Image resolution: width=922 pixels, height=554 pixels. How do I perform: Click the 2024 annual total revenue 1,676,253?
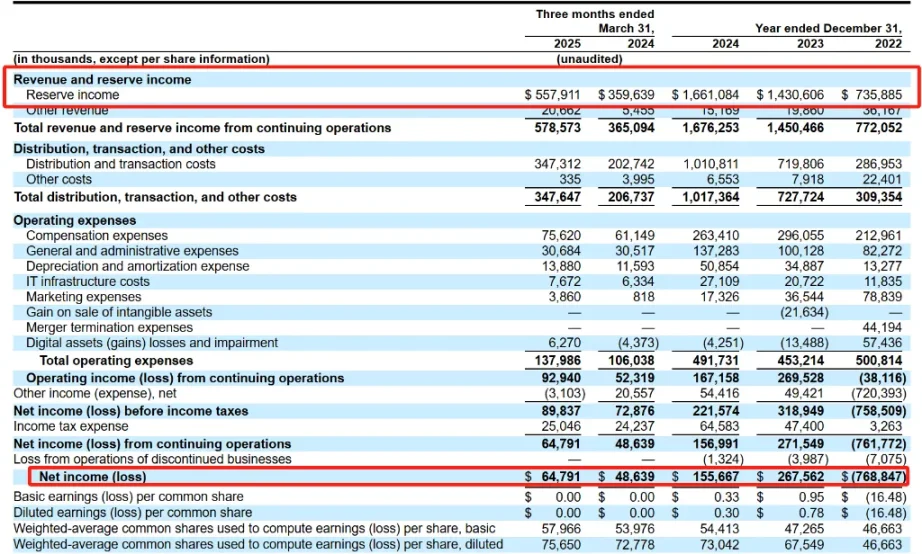point(710,128)
